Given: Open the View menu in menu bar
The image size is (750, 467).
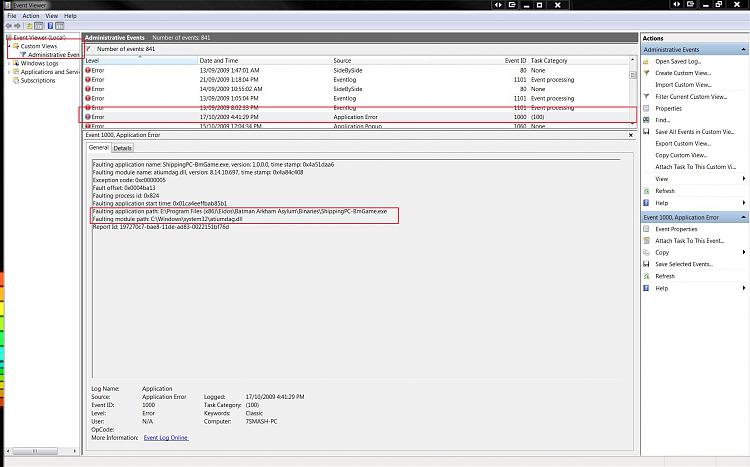Looking at the screenshot, I should point(52,16).
